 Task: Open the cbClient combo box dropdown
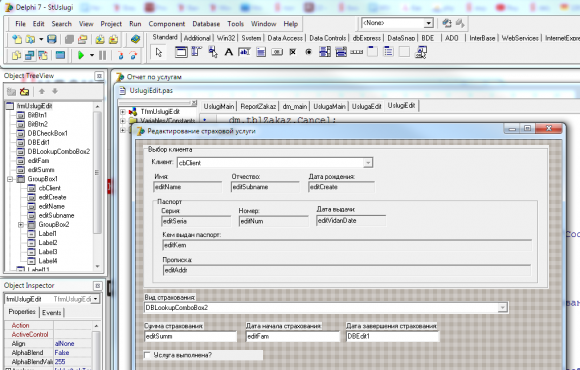(368, 163)
